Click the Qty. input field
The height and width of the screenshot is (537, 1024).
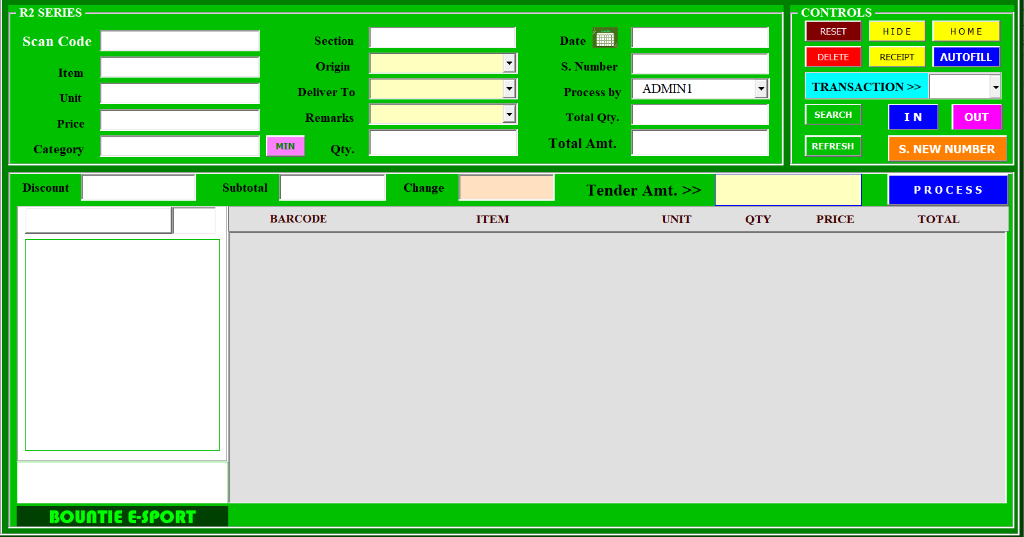443,142
